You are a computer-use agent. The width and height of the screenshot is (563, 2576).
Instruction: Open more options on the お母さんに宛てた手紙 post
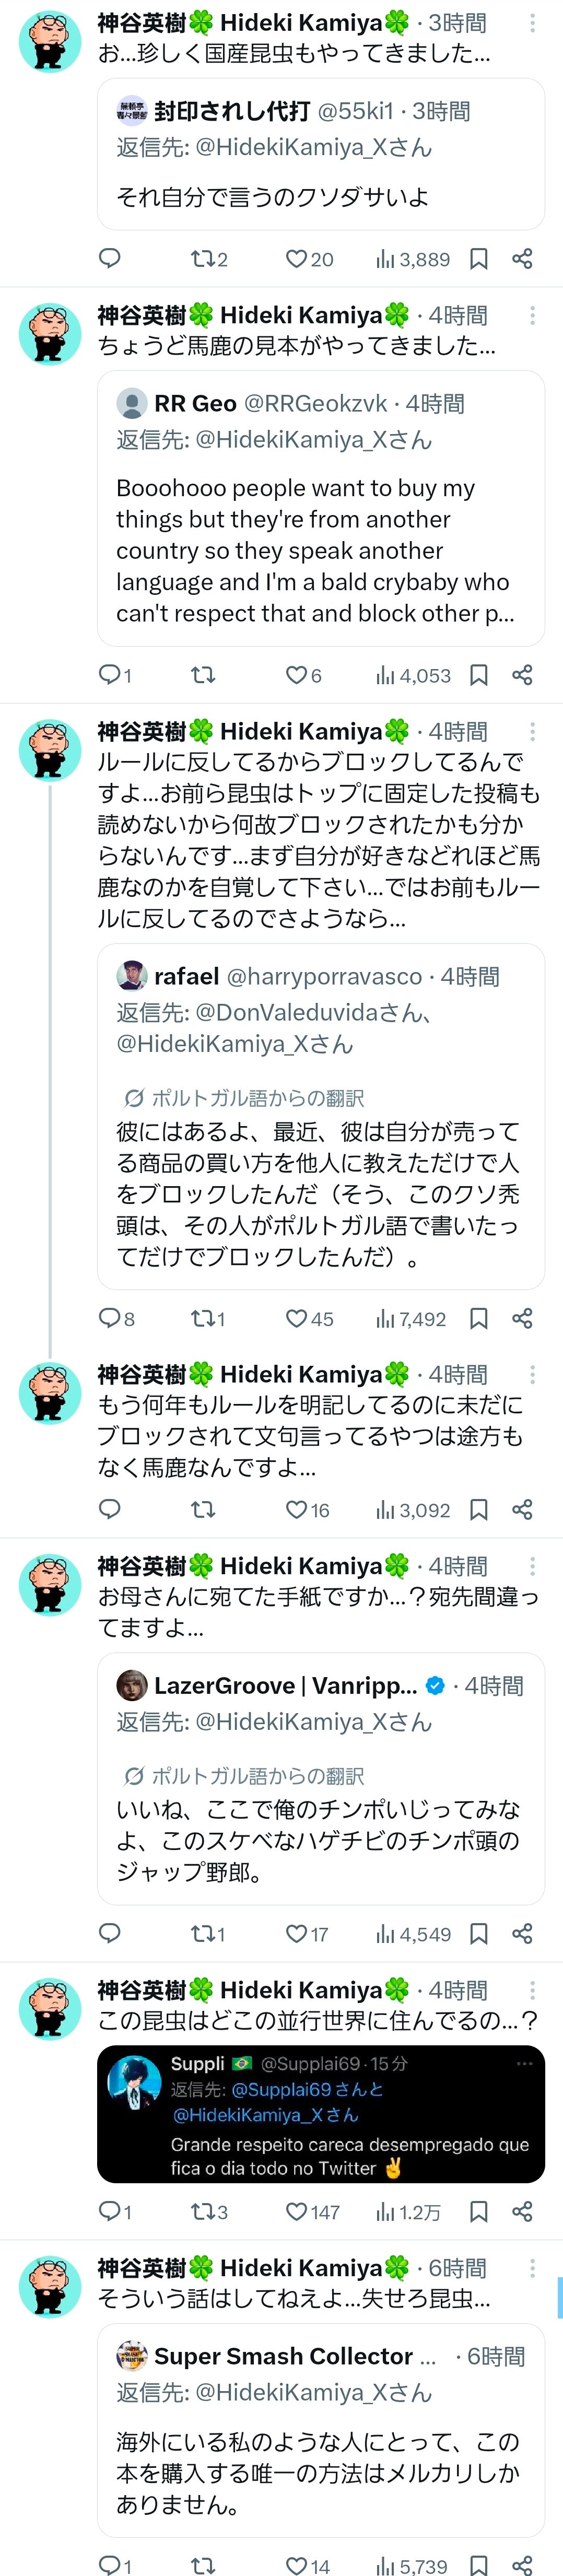coord(532,1566)
